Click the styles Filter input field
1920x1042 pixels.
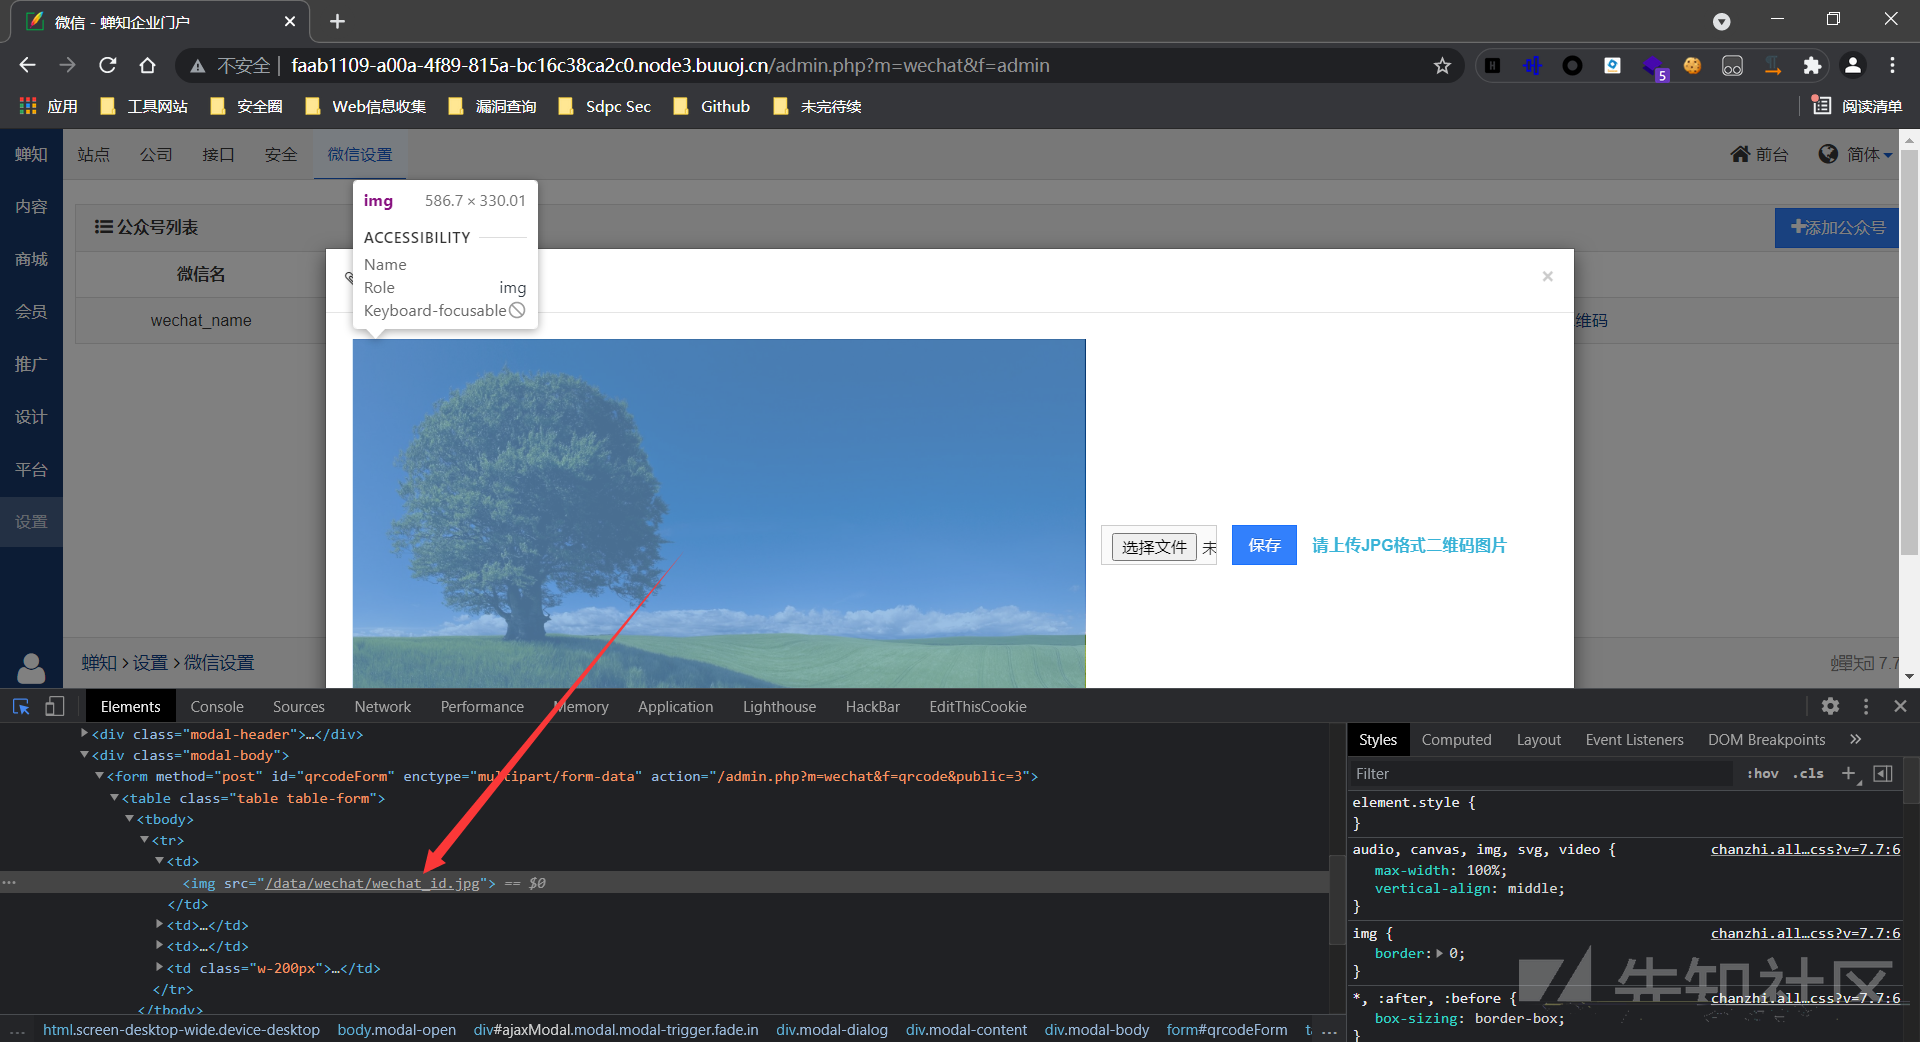[x=1540, y=774]
